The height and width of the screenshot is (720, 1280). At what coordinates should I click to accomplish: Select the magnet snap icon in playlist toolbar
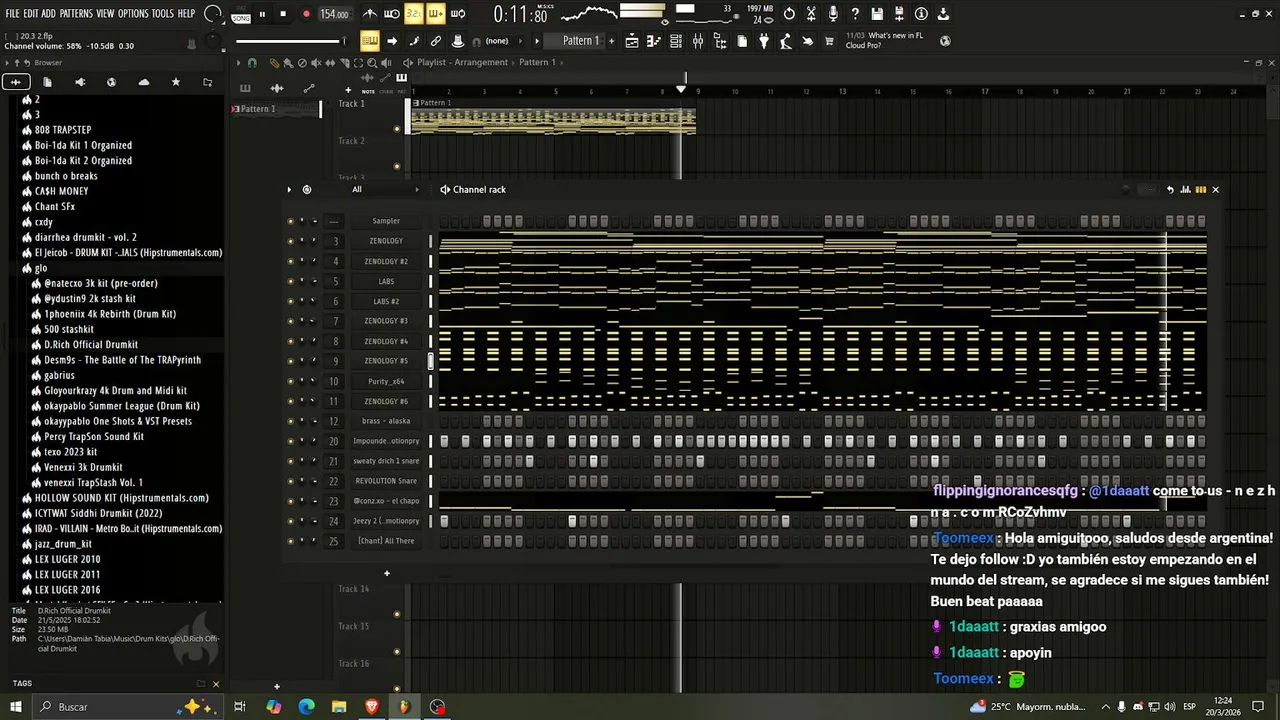[252, 62]
